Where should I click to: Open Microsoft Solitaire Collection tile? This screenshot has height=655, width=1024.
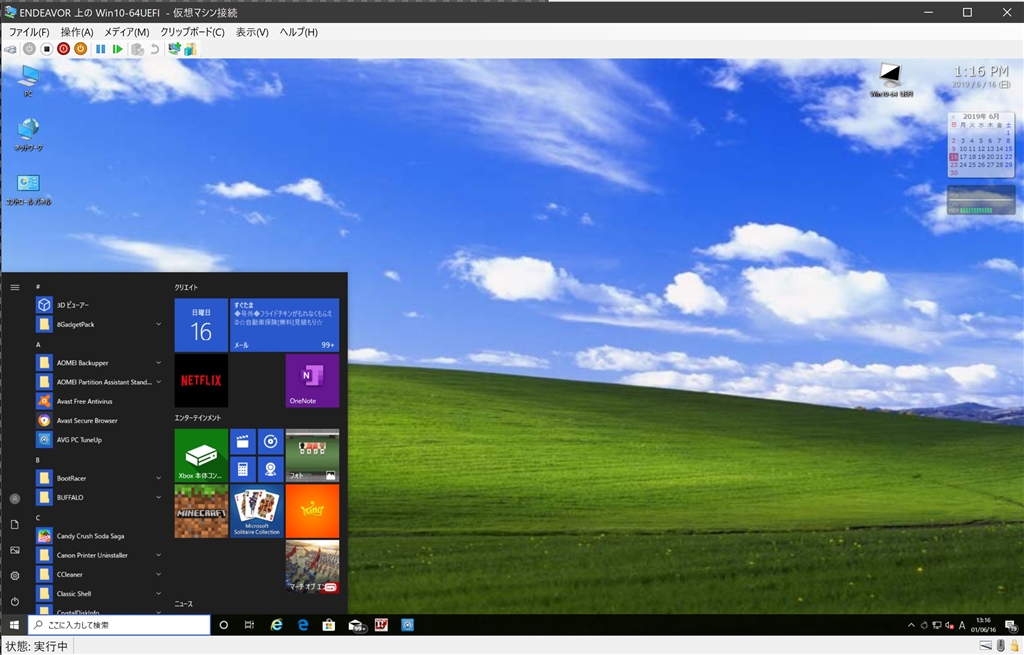point(257,511)
